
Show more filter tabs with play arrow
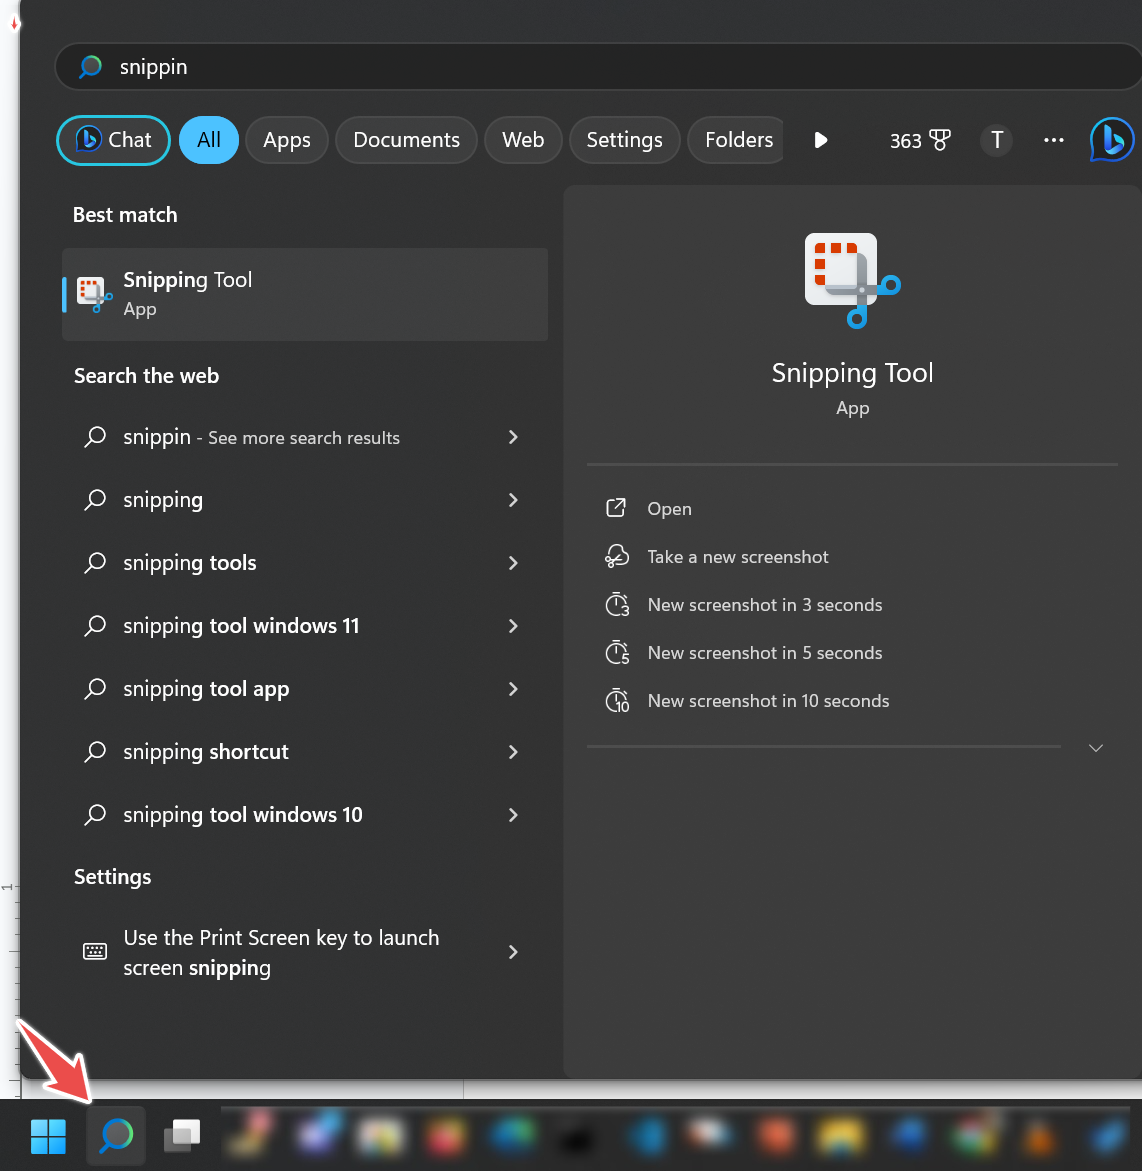tap(820, 140)
